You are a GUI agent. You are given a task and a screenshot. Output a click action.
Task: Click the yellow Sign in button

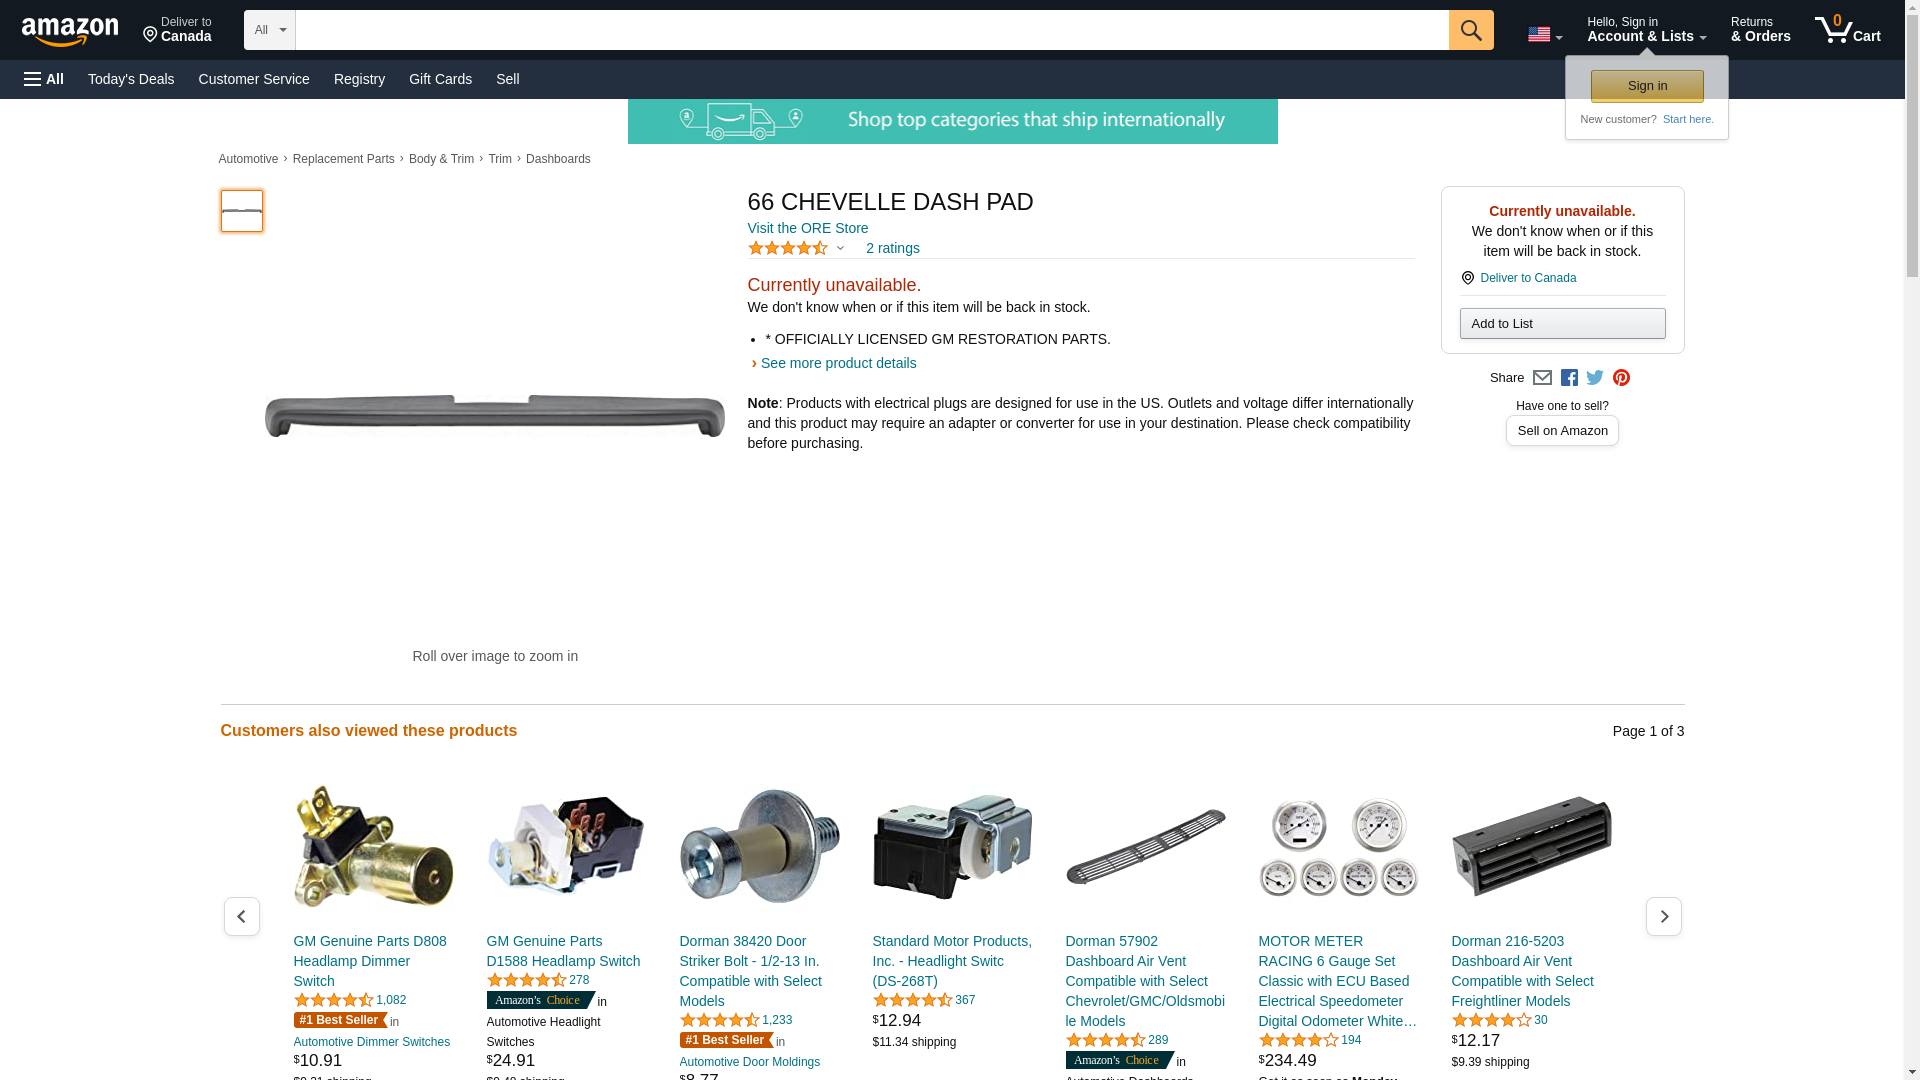coord(1646,86)
